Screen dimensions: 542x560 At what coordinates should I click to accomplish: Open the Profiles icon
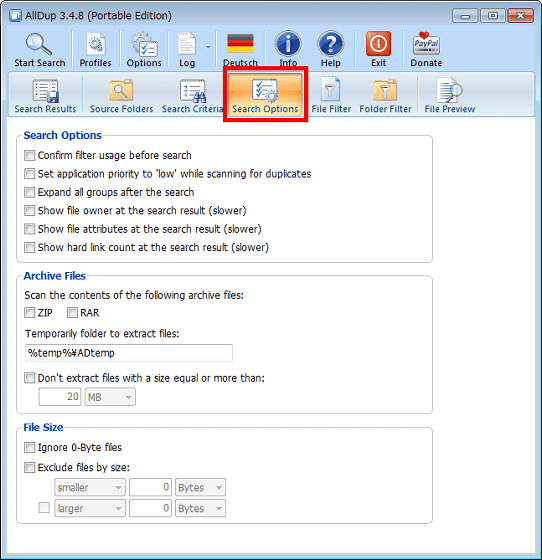(95, 44)
